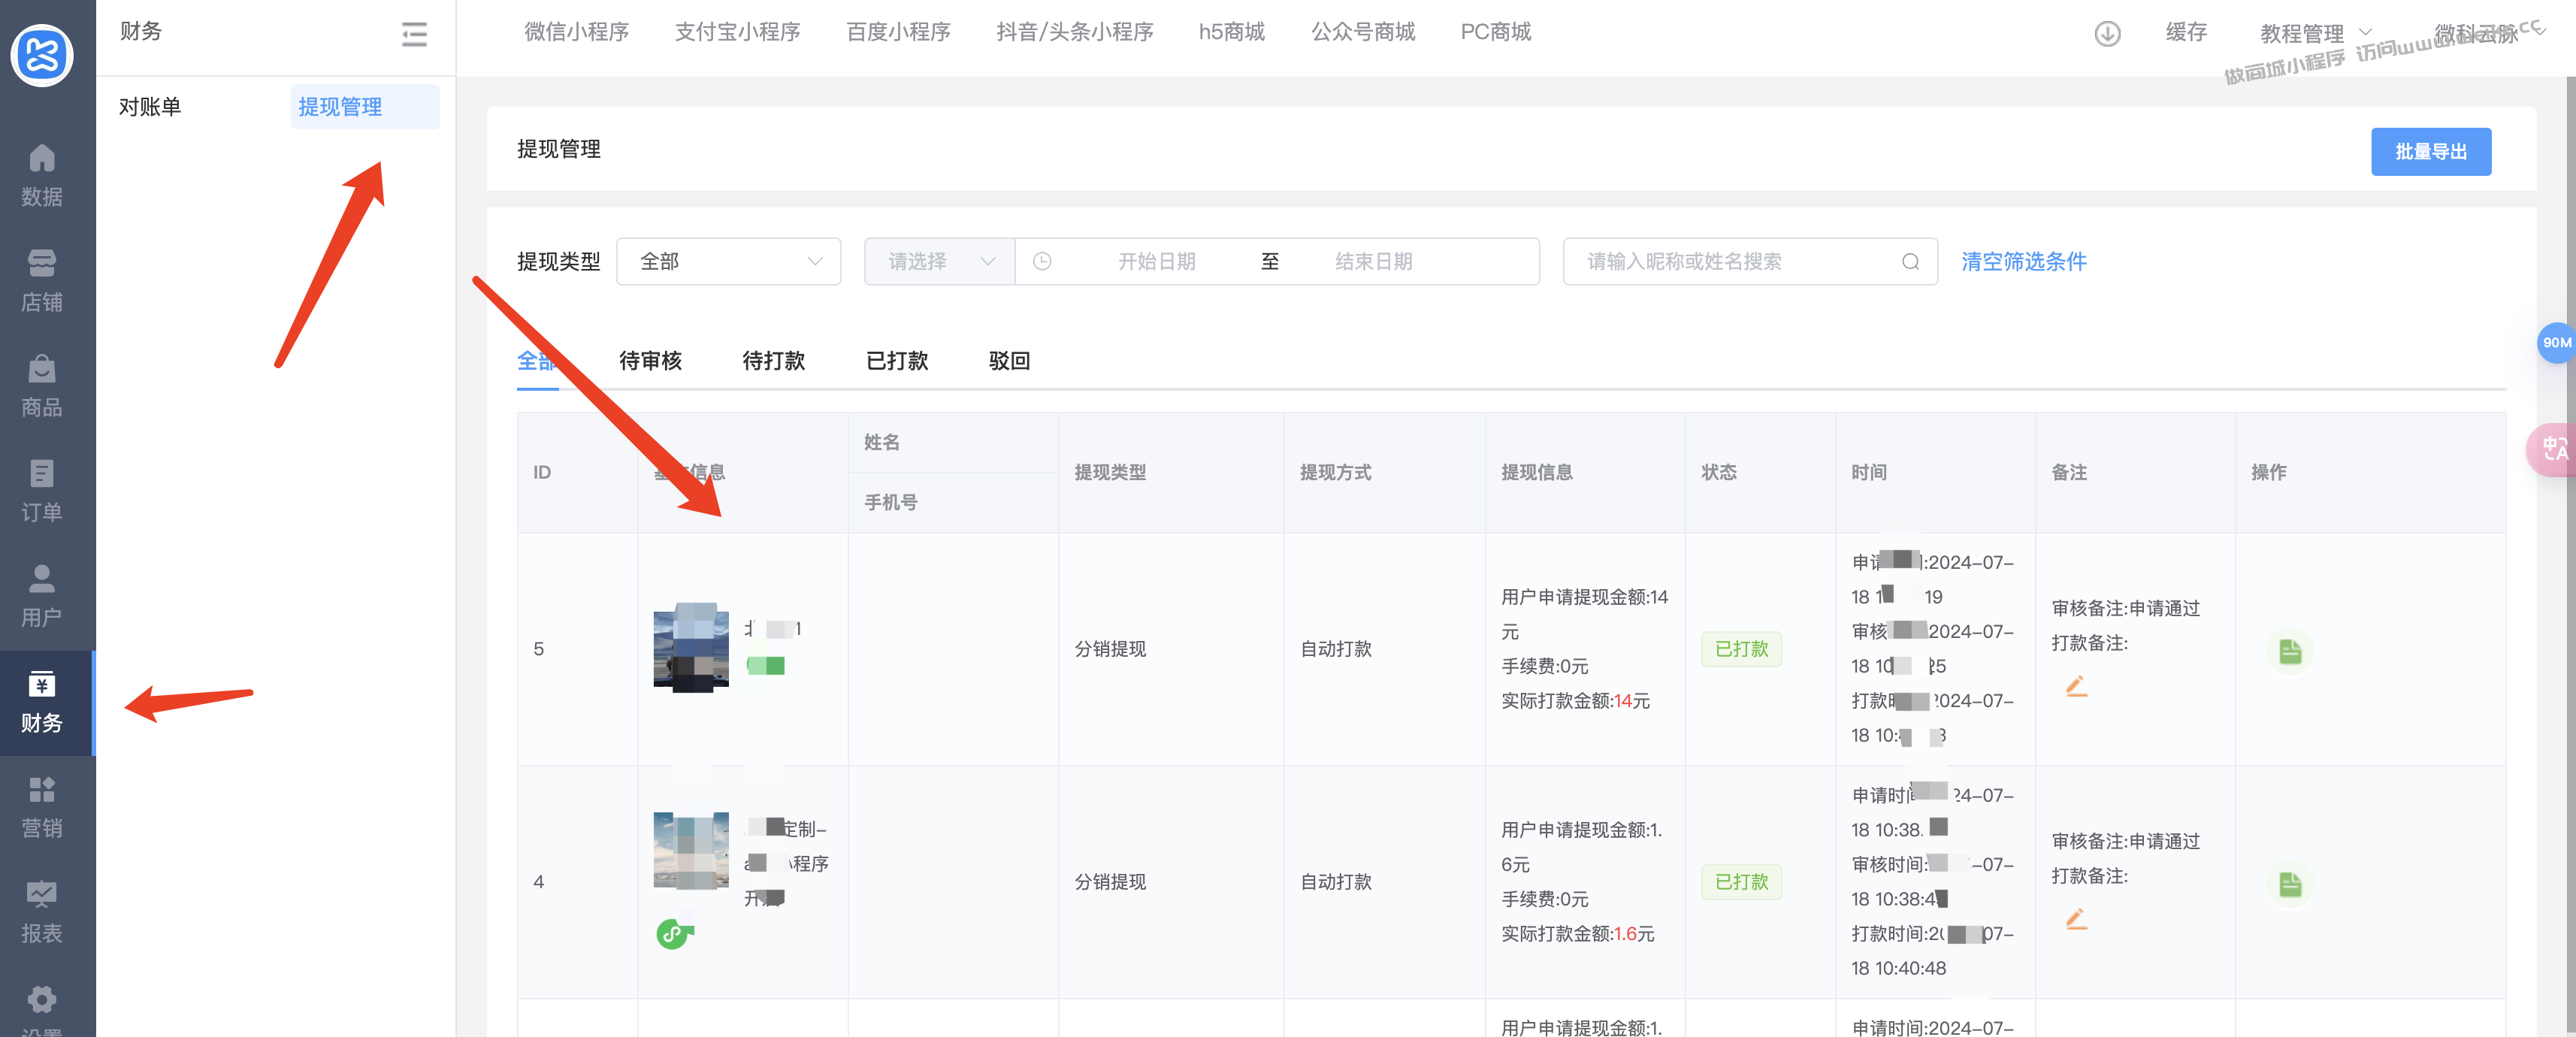Switch to h5商城 tab
The image size is (2576, 1037).
click(x=1231, y=32)
